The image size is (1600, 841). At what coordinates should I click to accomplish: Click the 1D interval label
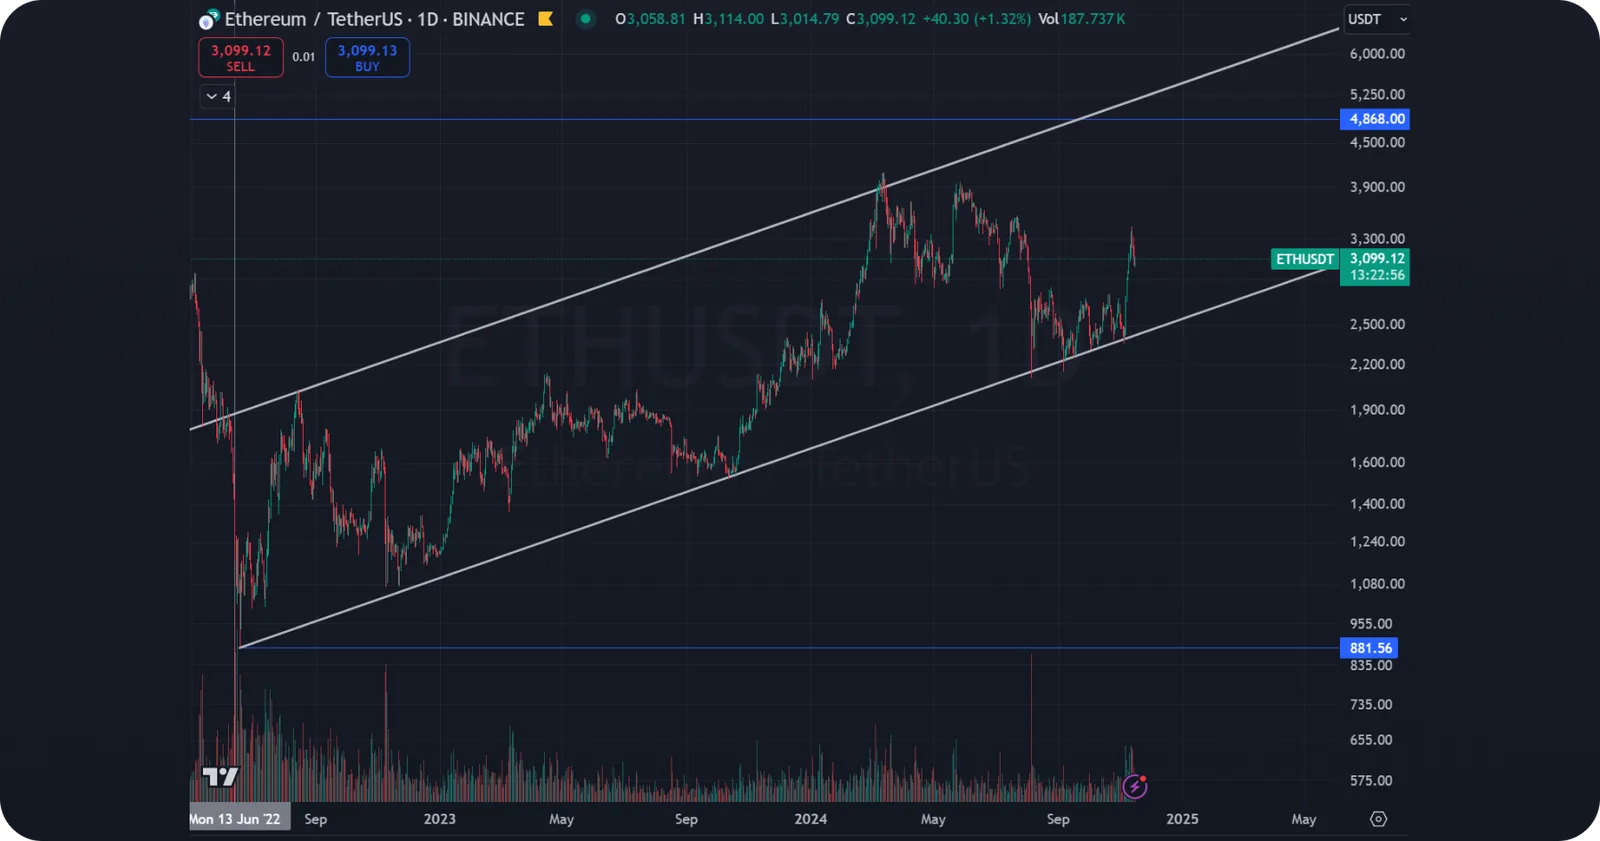(x=427, y=19)
